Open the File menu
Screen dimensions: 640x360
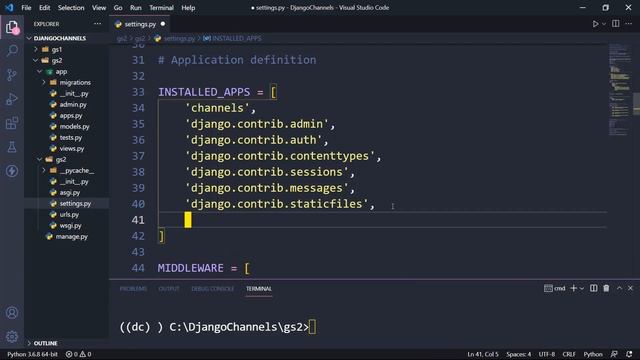pyautogui.click(x=26, y=8)
